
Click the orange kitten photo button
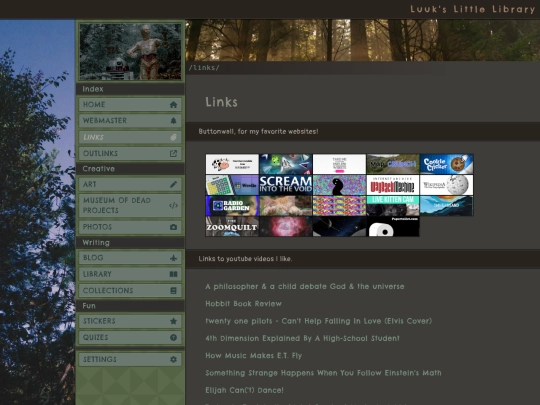[x=286, y=206]
